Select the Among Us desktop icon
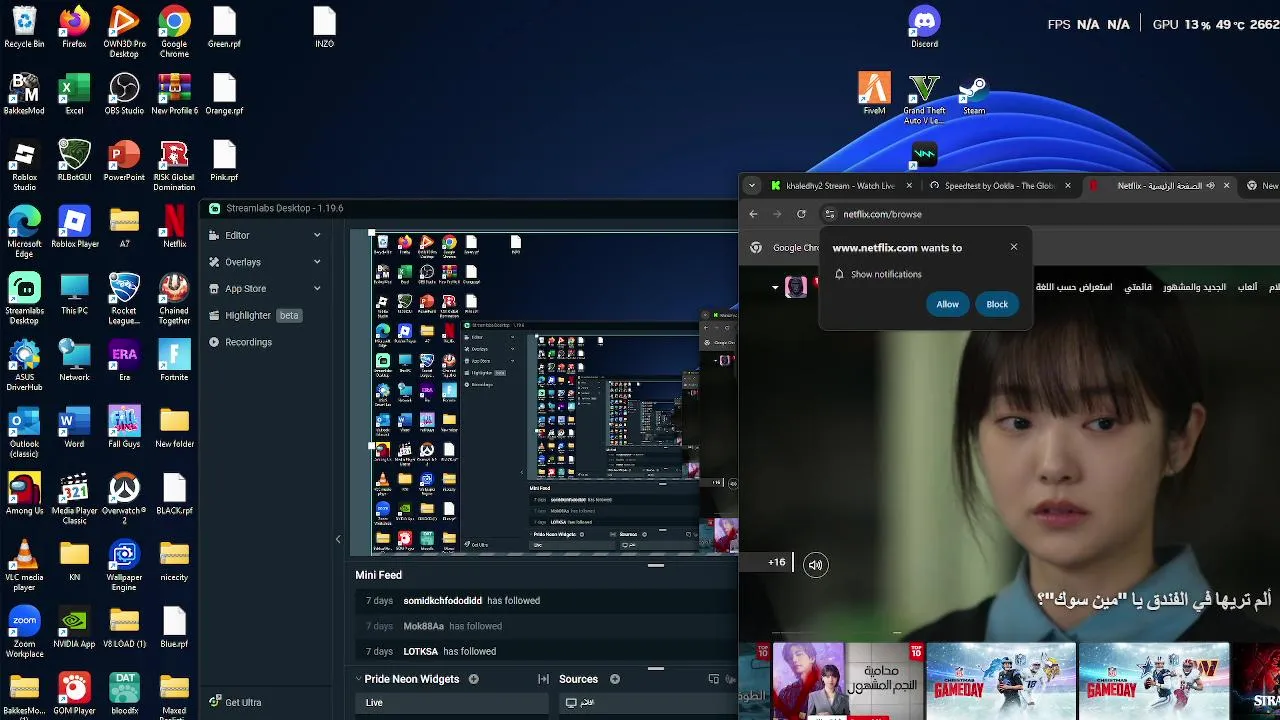Image resolution: width=1280 pixels, height=720 pixels. point(24,494)
